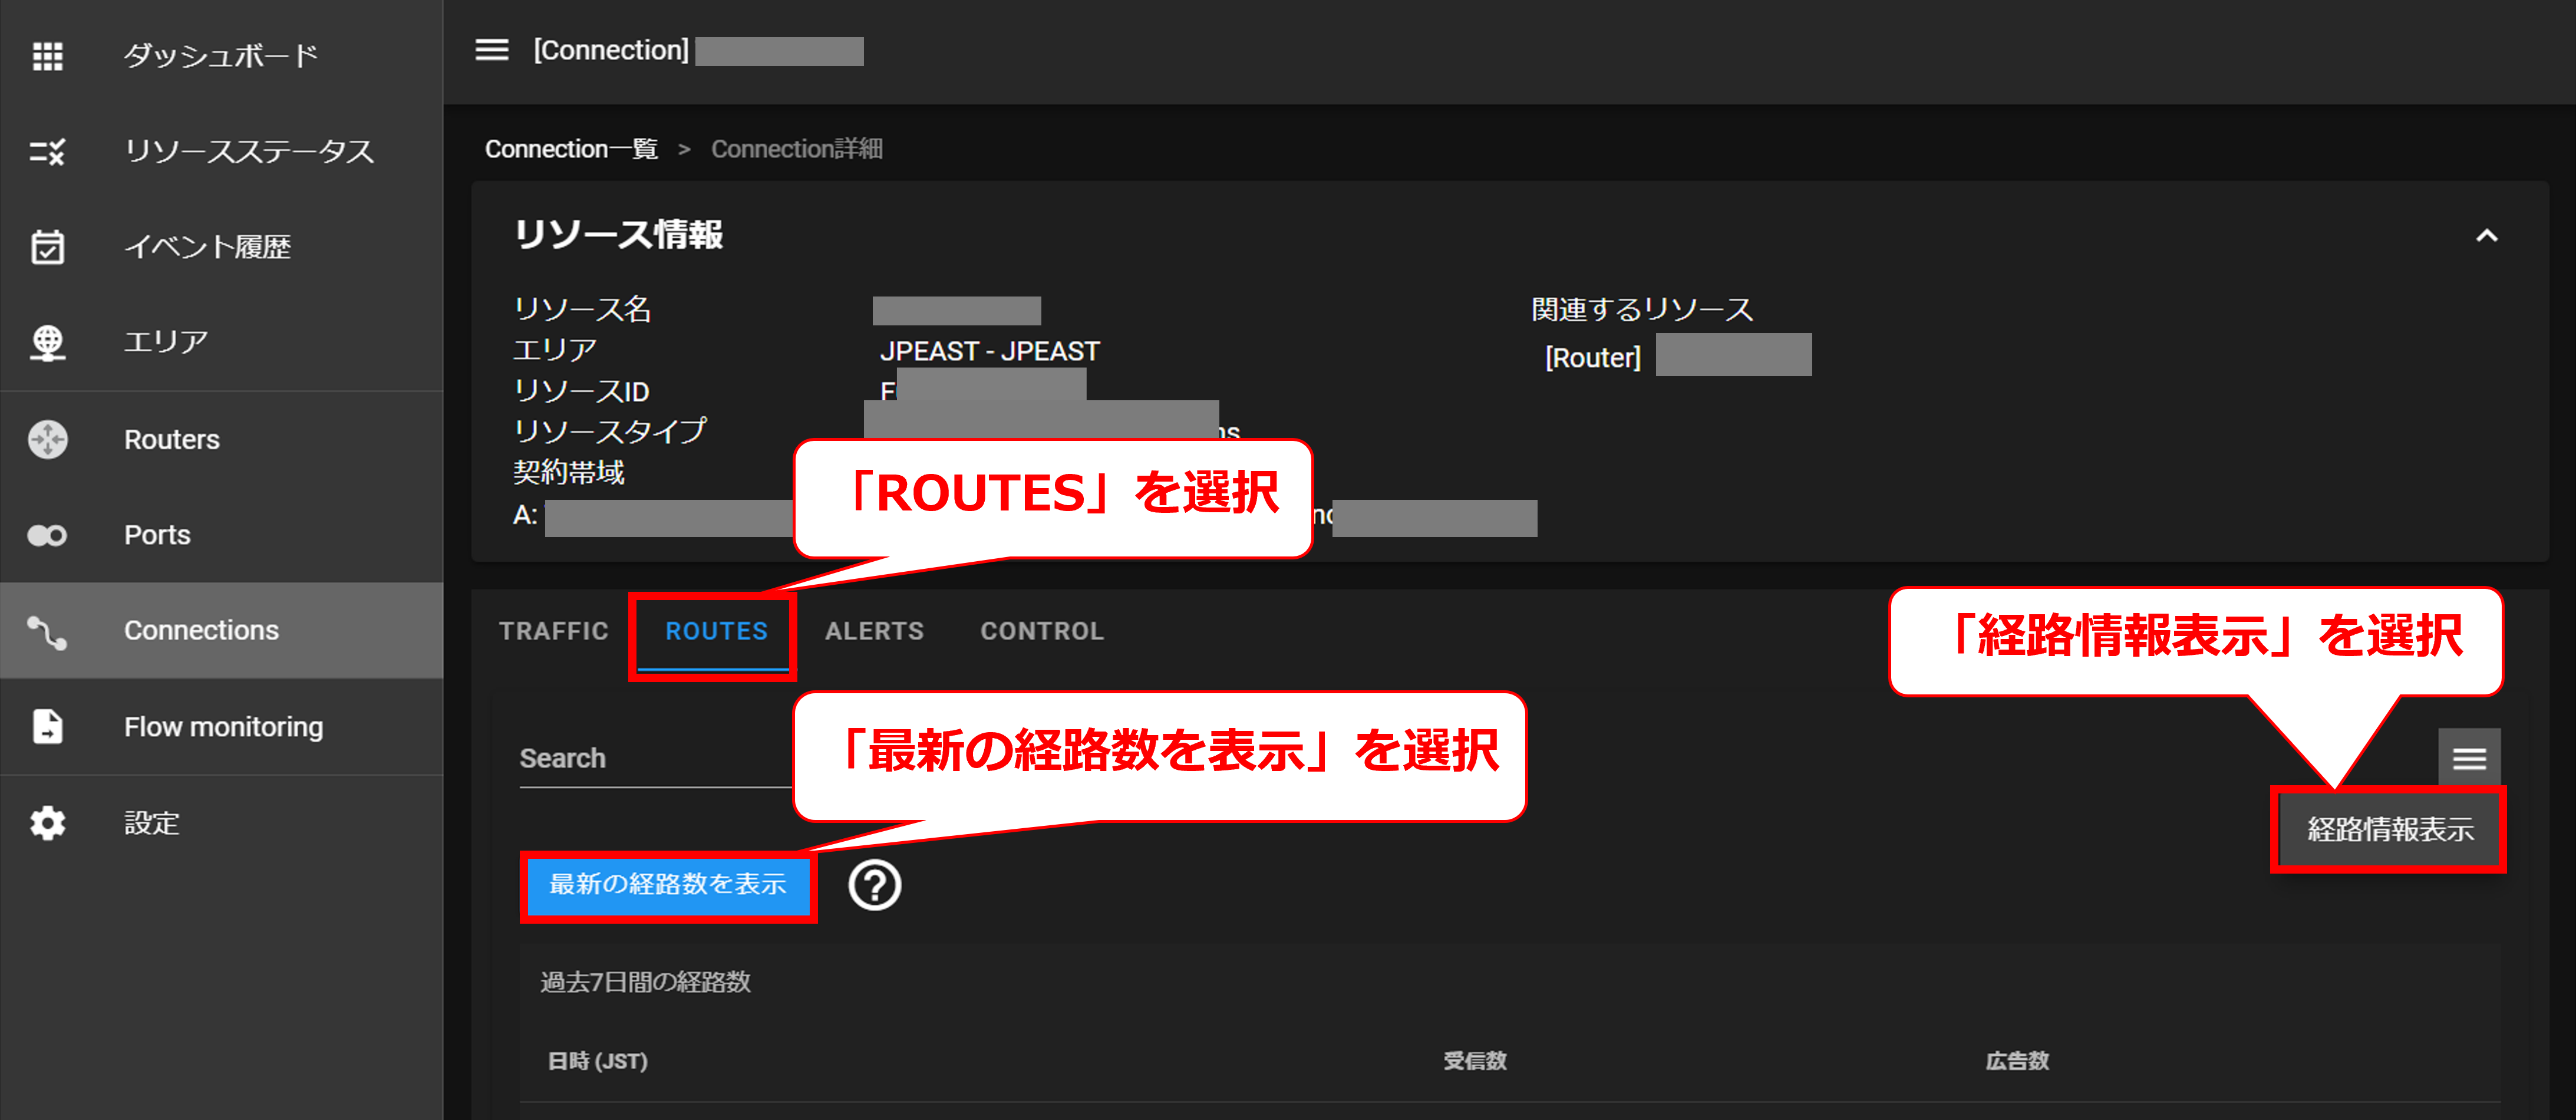The image size is (2576, 1120).
Task: Click the 最新の経路数を表示 button
Action: pos(668,885)
